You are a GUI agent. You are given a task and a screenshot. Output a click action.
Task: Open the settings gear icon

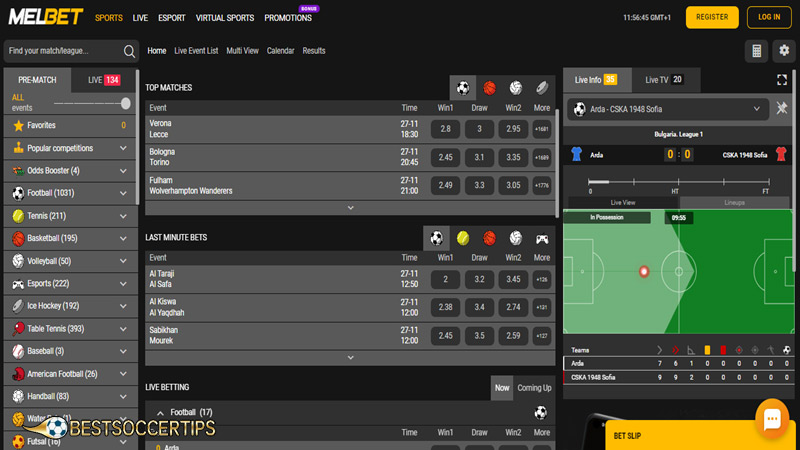click(x=784, y=51)
